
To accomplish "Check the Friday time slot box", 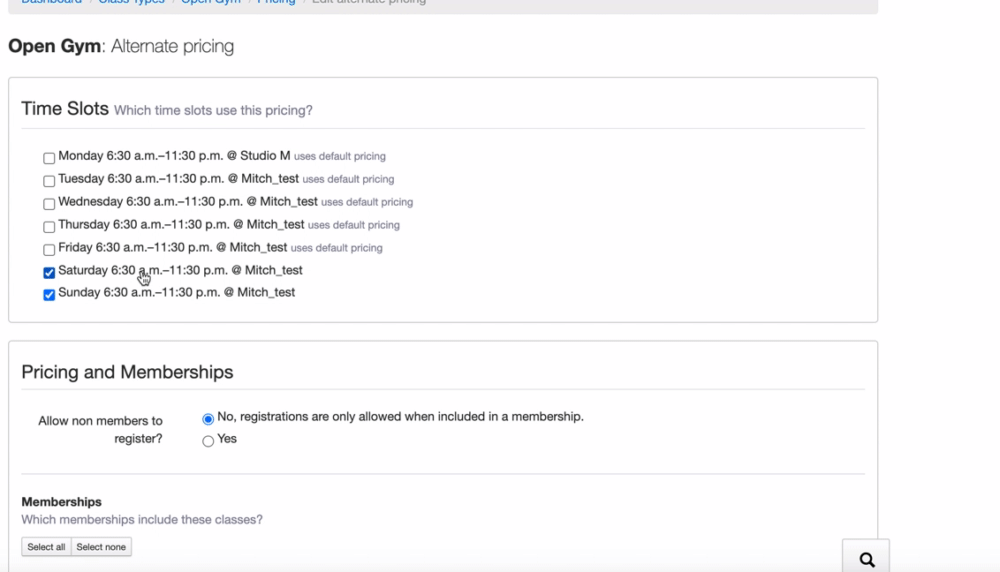I will [x=49, y=250].
